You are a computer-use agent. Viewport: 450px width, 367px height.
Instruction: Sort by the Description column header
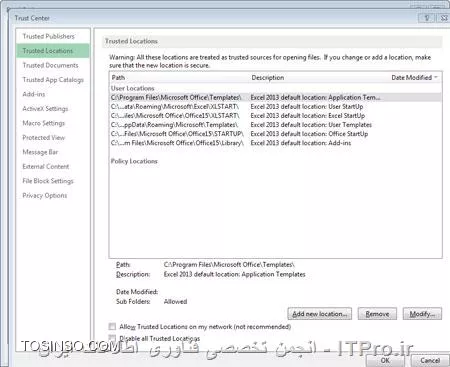point(268,77)
